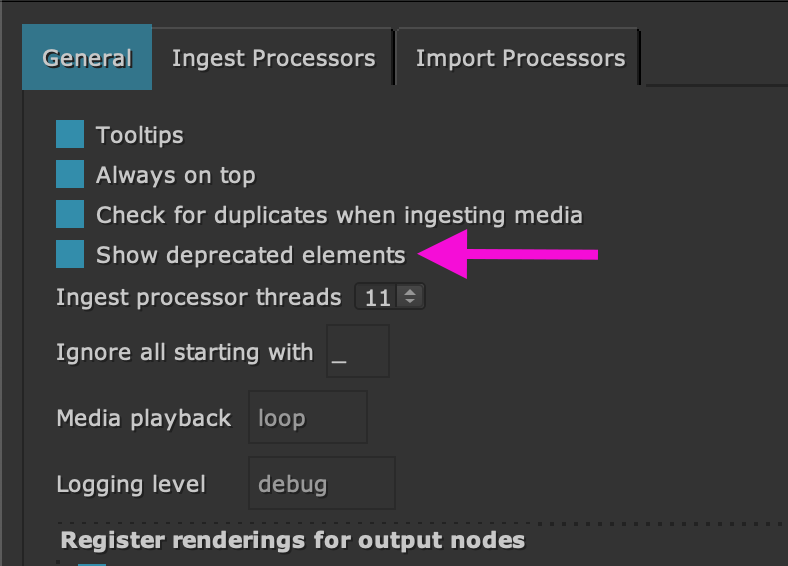Image resolution: width=788 pixels, height=566 pixels.
Task: Toggle Check for duplicates checkbox
Action: tap(70, 215)
